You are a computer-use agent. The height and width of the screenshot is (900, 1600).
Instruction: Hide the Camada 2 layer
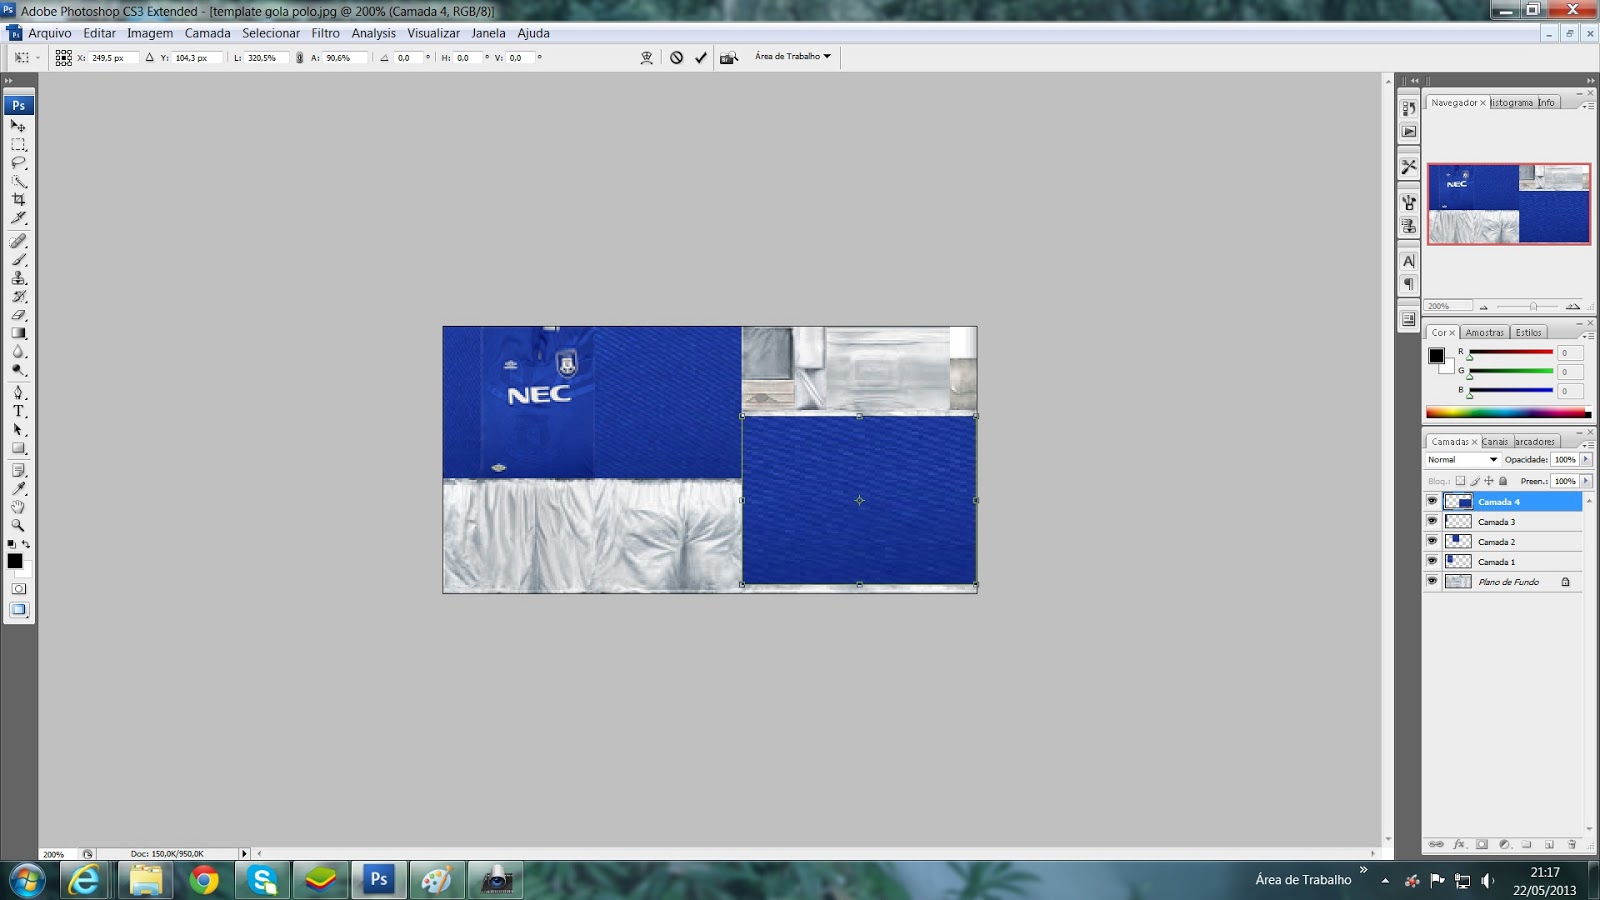[x=1432, y=542]
